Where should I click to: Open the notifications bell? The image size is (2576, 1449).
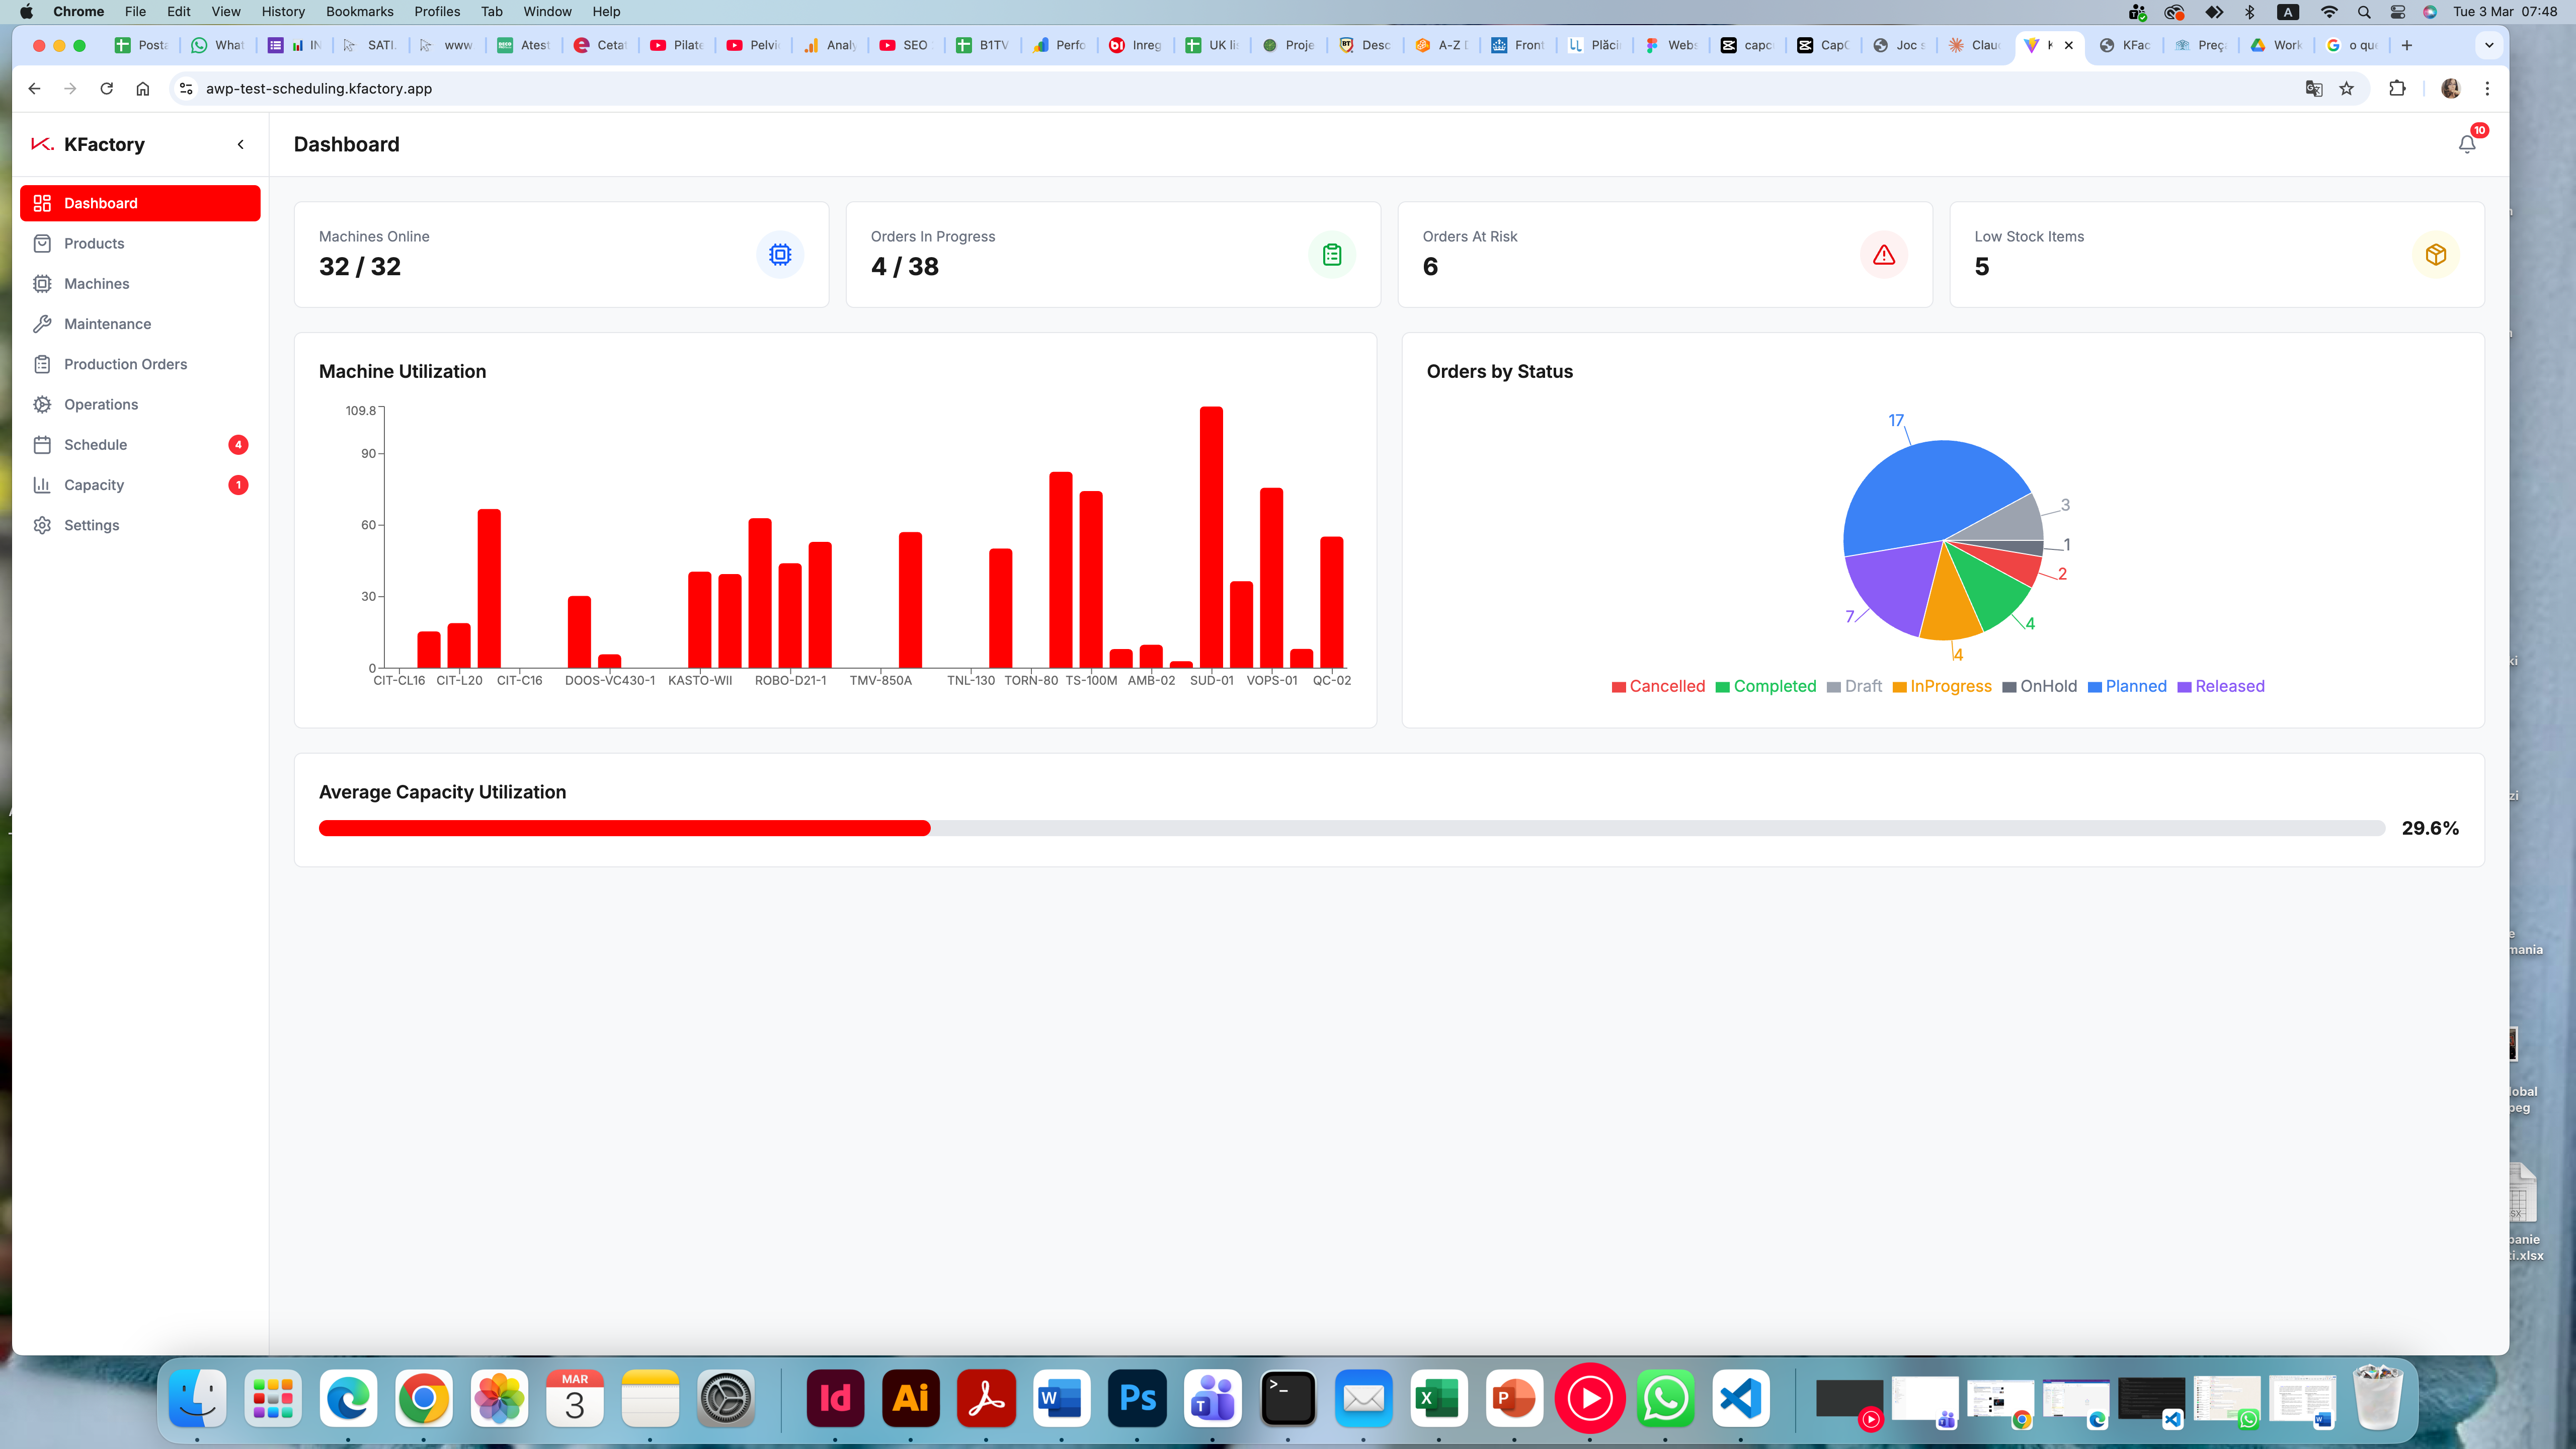click(x=2467, y=144)
